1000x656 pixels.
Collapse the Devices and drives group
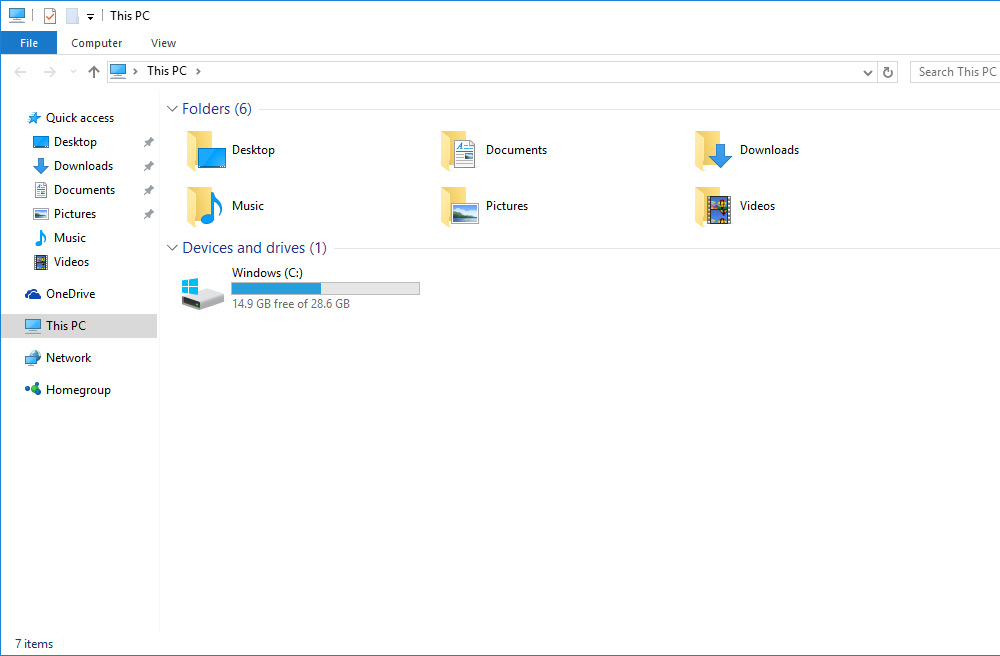(x=173, y=248)
